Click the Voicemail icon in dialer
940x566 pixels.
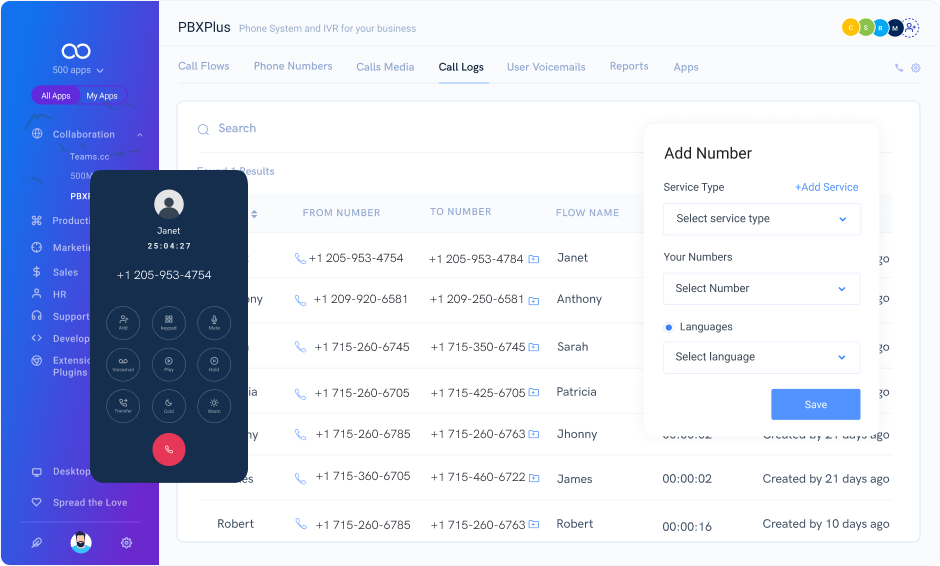click(123, 364)
